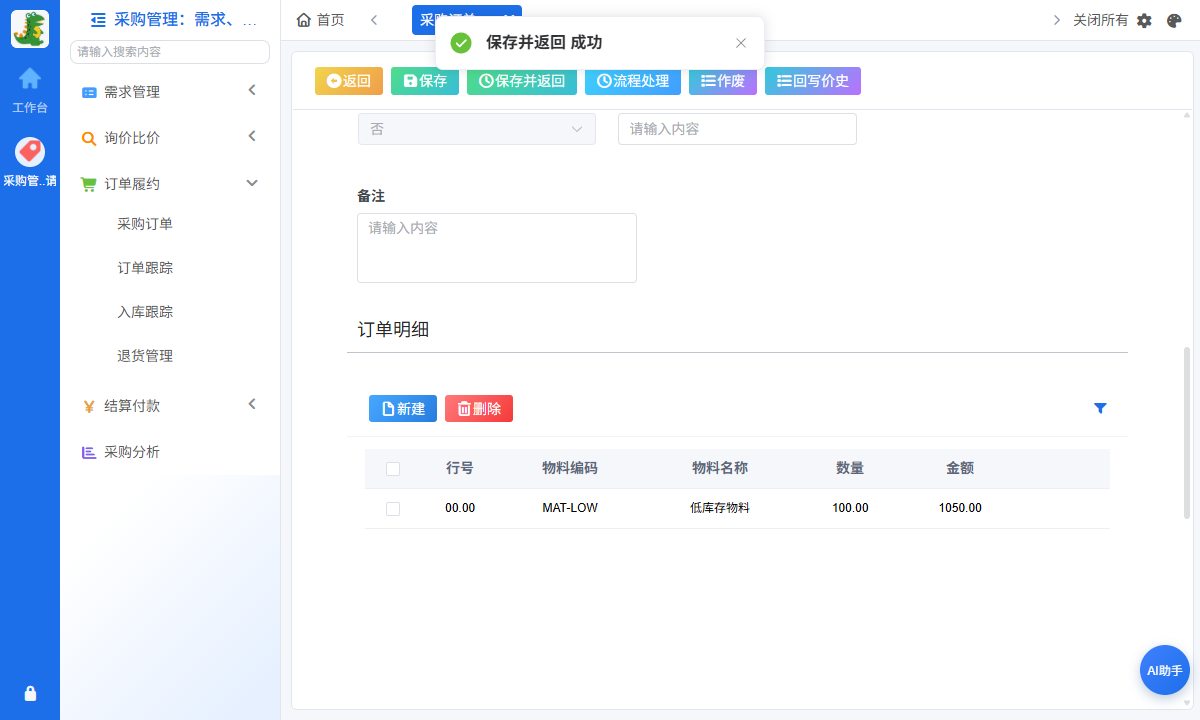Click the green success checkmark icon
Screen dimensions: 1200x720
tap(461, 43)
